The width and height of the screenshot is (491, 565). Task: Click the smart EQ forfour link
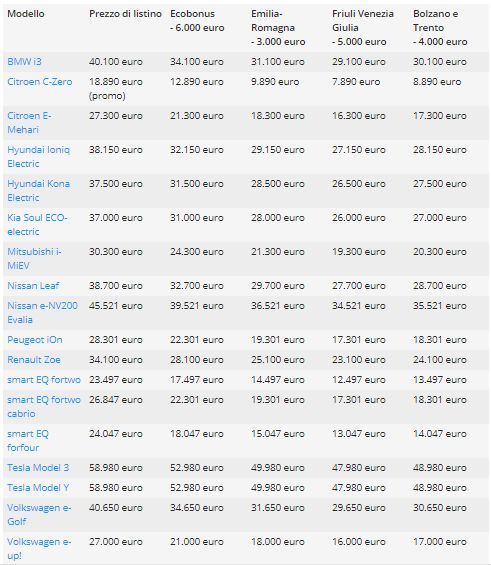tap(28, 441)
